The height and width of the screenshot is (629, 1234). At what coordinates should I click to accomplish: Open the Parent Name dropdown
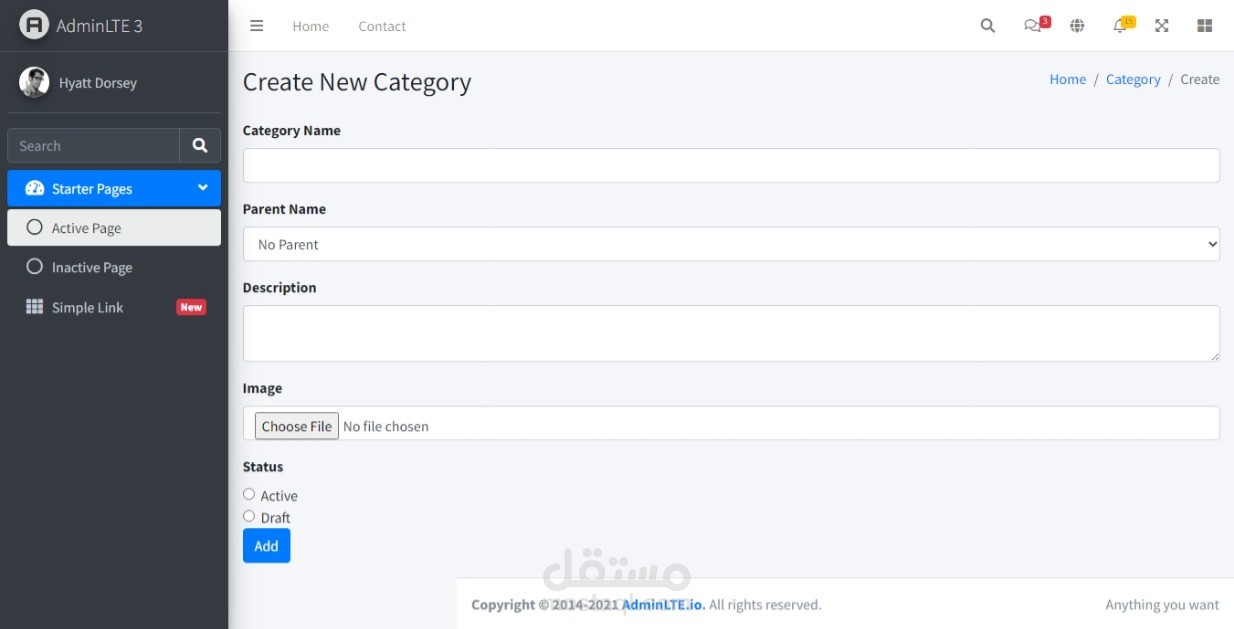[731, 244]
